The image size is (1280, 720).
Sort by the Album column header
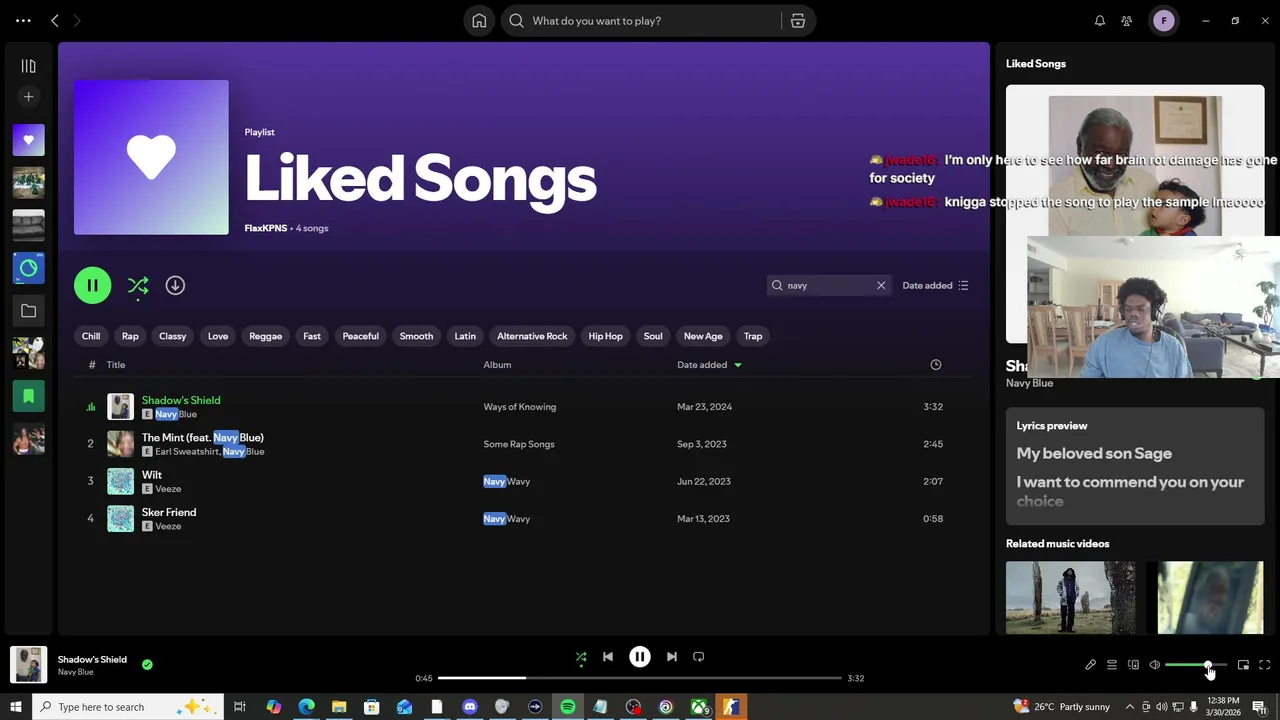497,365
